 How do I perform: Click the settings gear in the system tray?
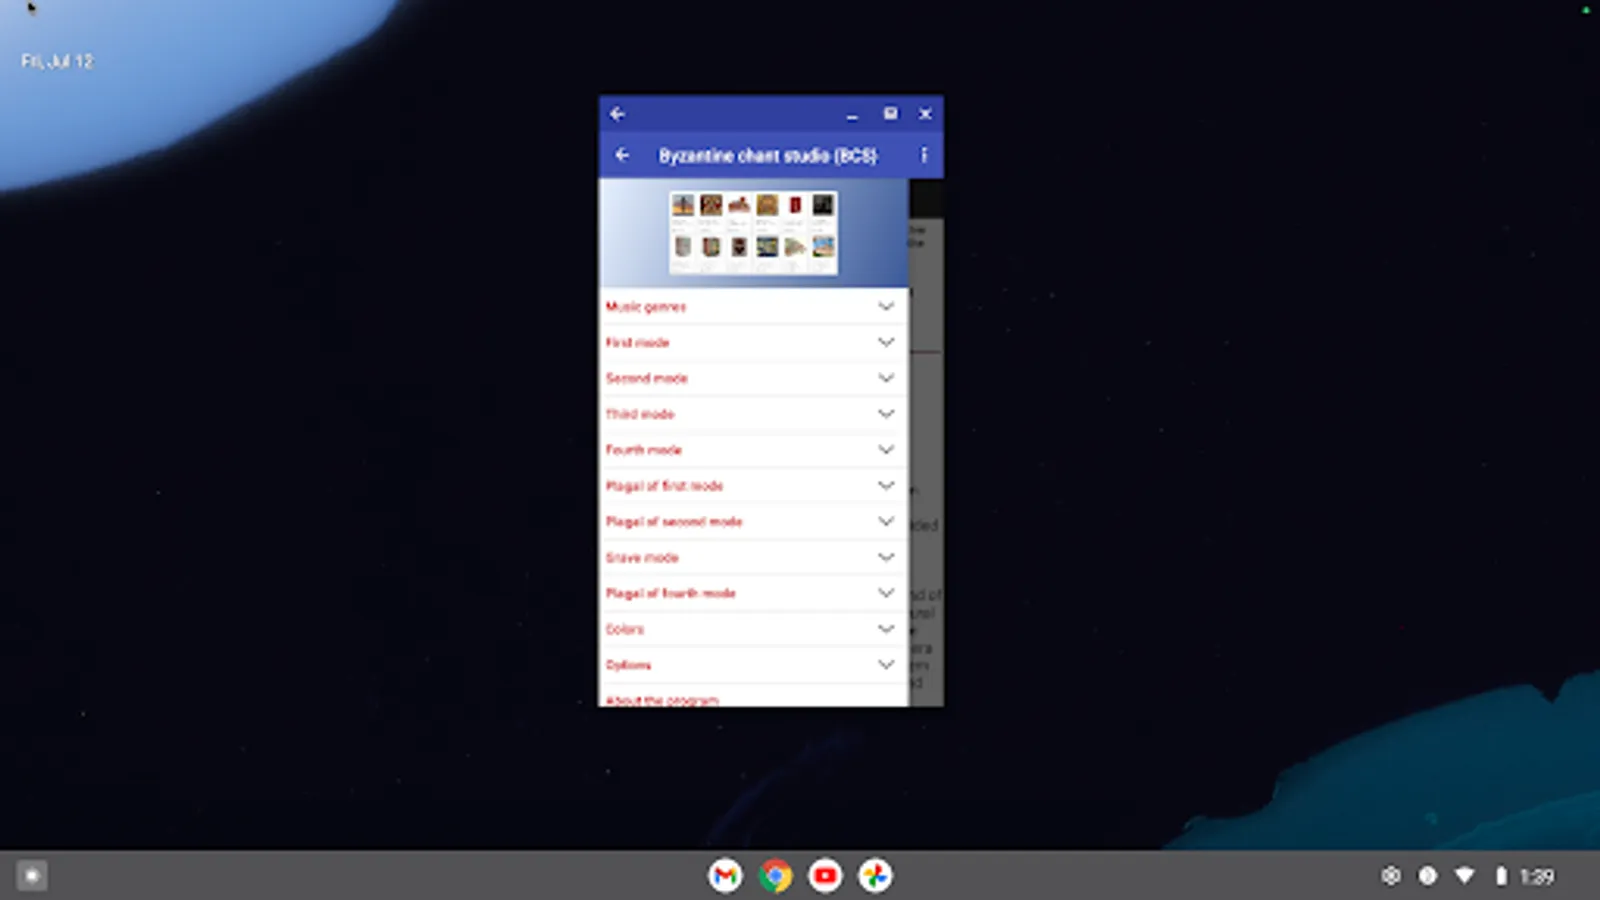[x=1390, y=875]
